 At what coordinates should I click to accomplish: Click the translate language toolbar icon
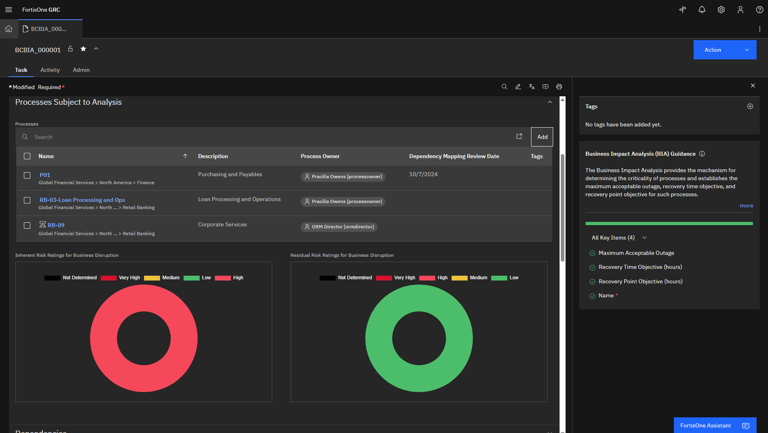point(531,87)
